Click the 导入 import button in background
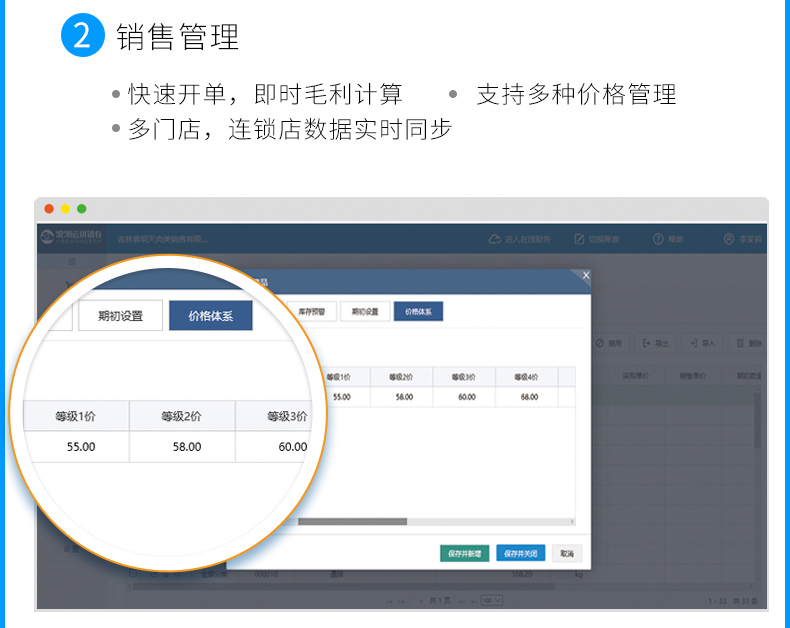 pyautogui.click(x=702, y=343)
